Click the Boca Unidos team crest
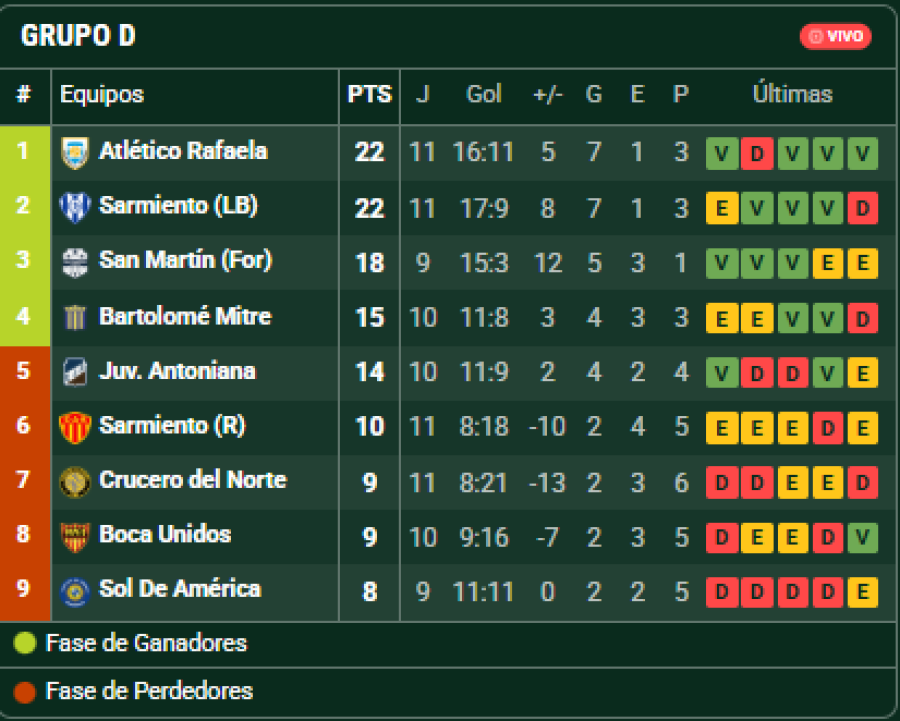This screenshot has width=900, height=721. [75, 536]
